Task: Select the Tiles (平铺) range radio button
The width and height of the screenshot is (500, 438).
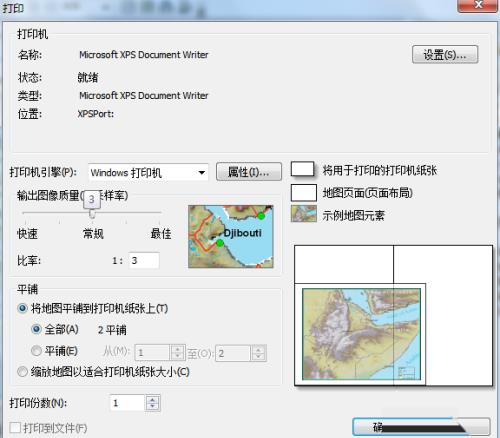Action: coord(36,351)
